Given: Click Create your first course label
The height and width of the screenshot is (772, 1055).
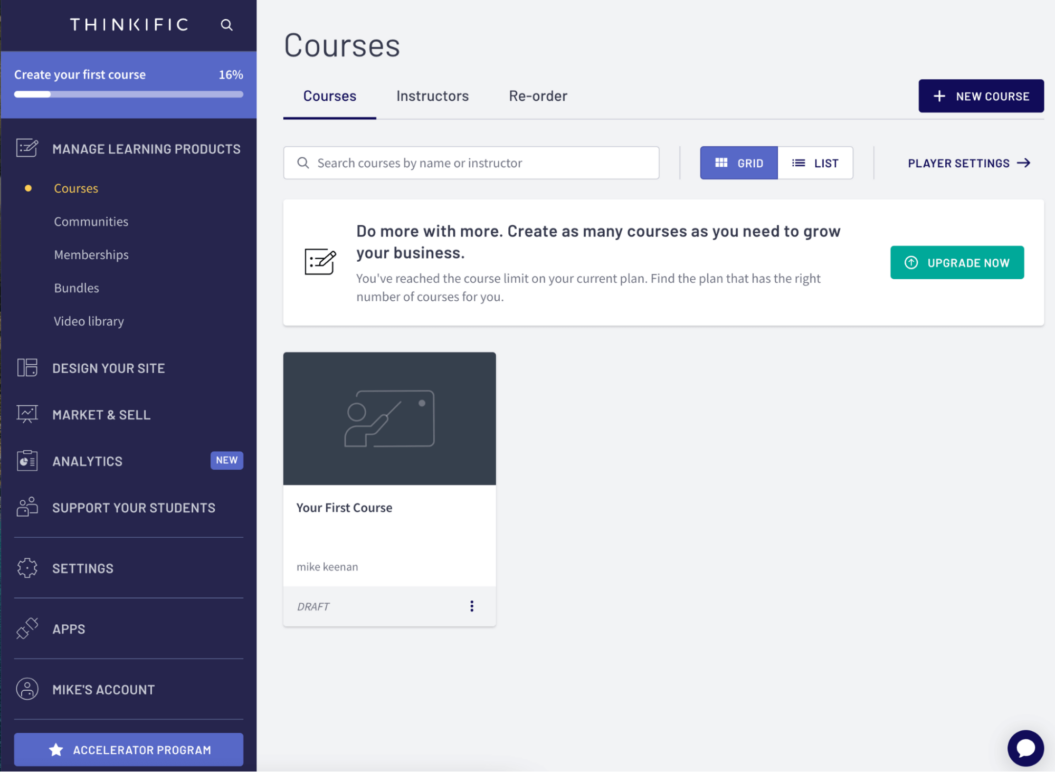Looking at the screenshot, I should (x=79, y=75).
